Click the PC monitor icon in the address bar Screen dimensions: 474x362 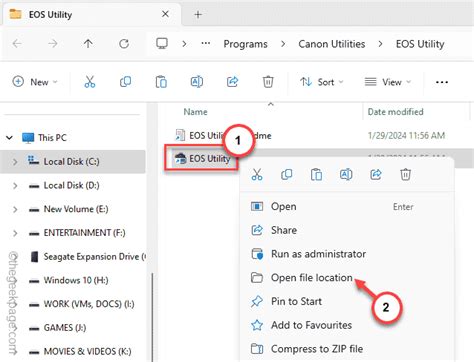[x=162, y=44]
